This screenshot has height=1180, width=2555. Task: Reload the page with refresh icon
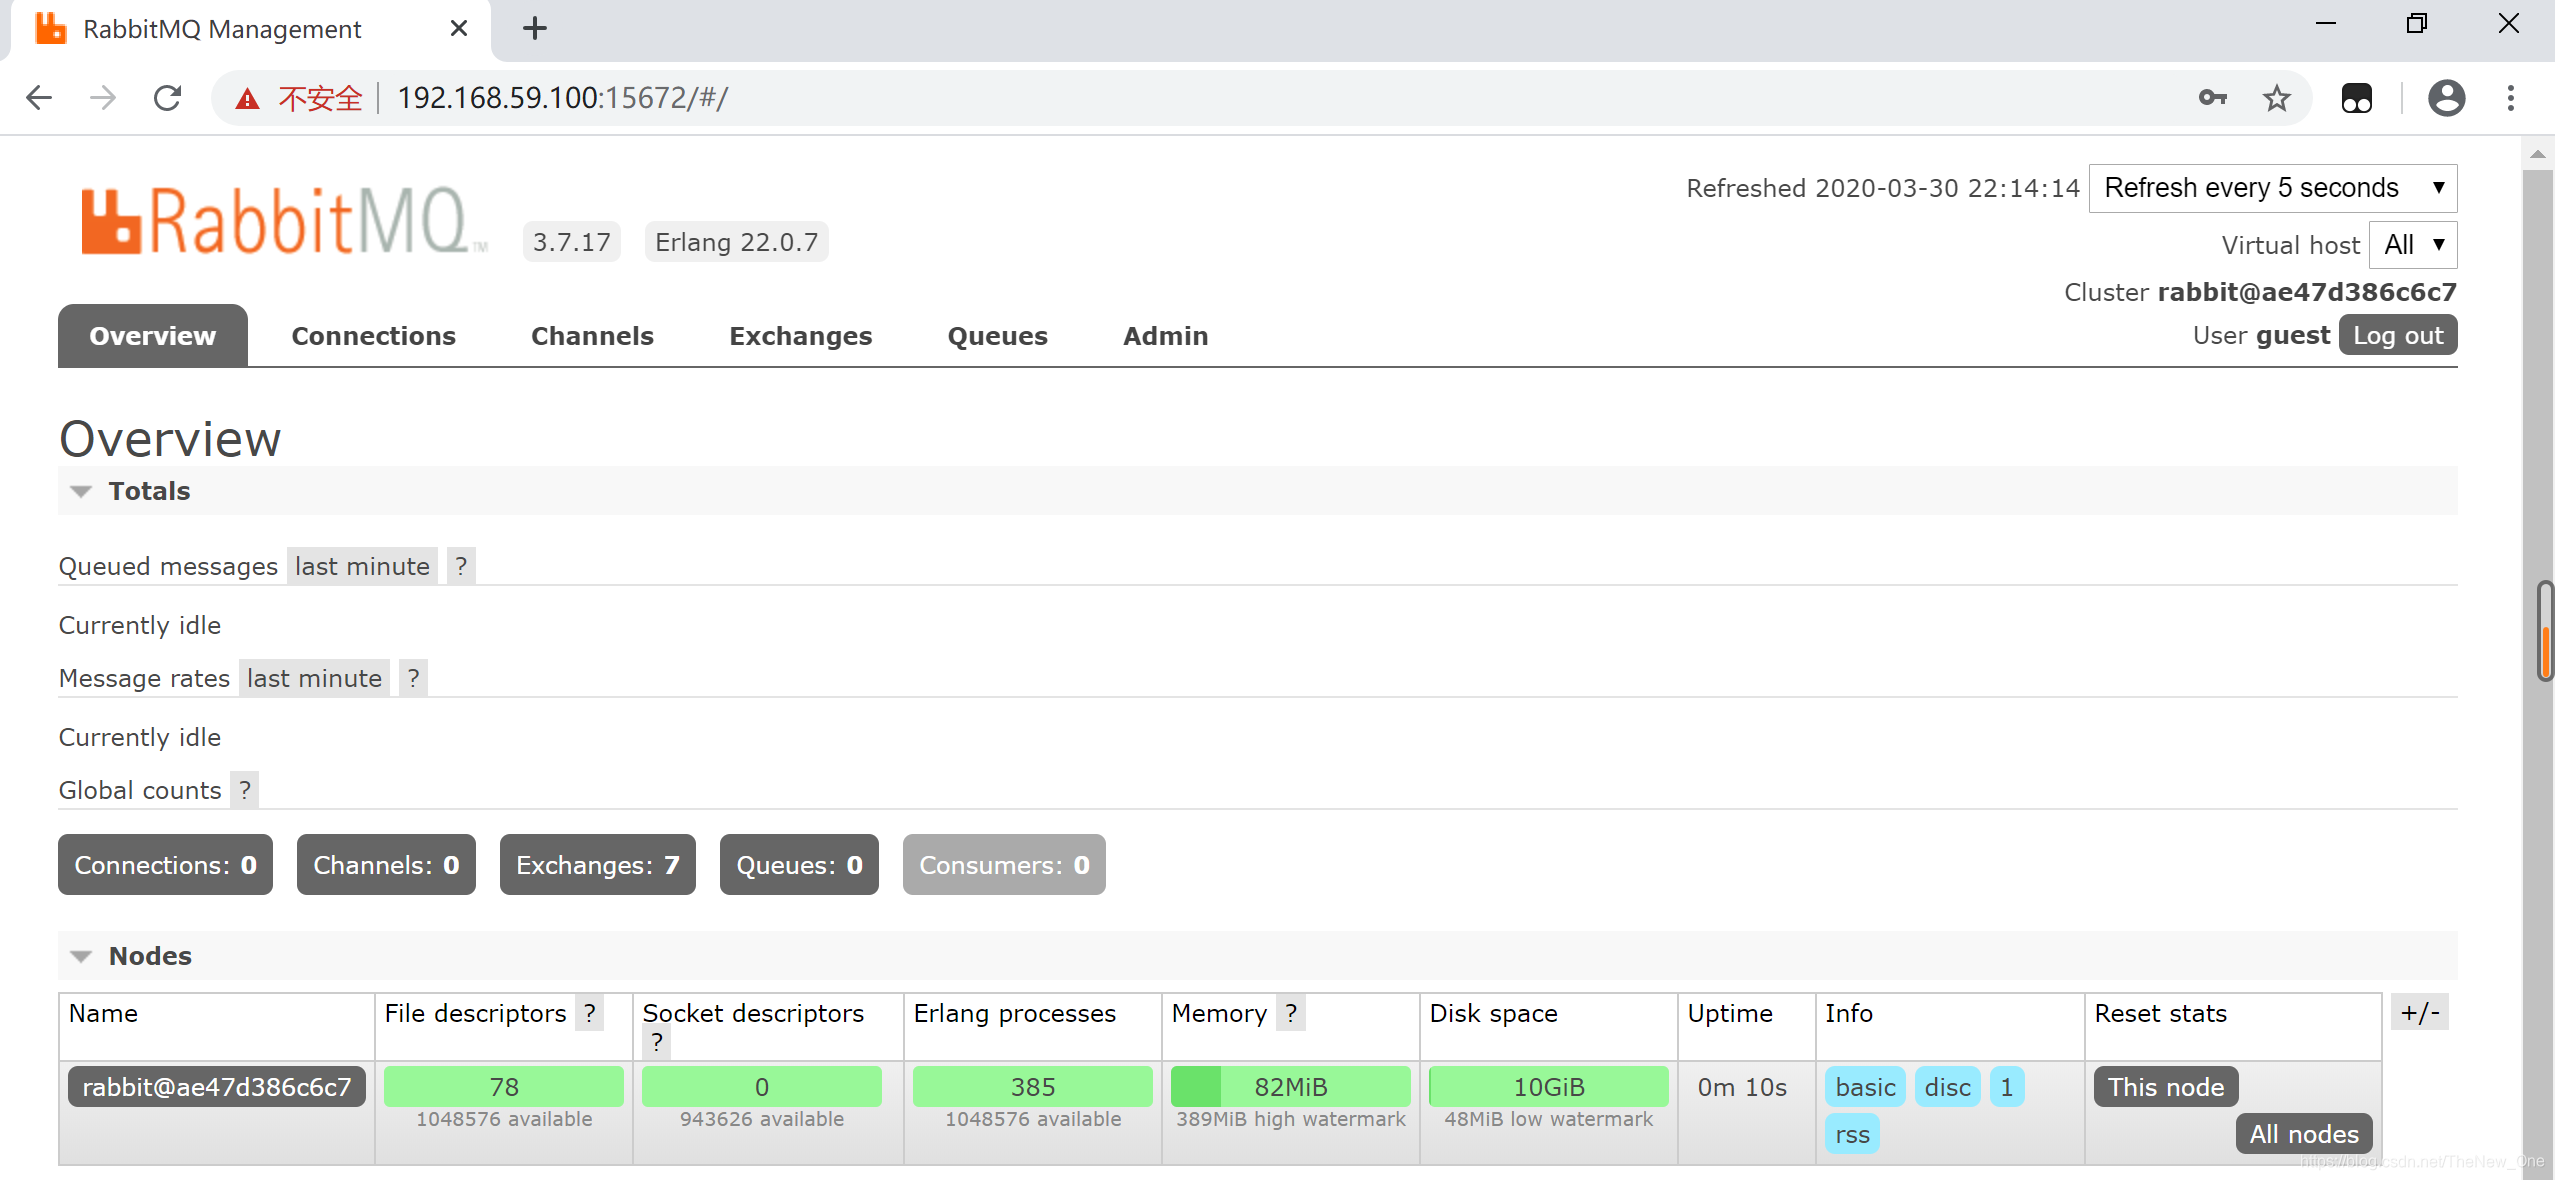[x=167, y=98]
